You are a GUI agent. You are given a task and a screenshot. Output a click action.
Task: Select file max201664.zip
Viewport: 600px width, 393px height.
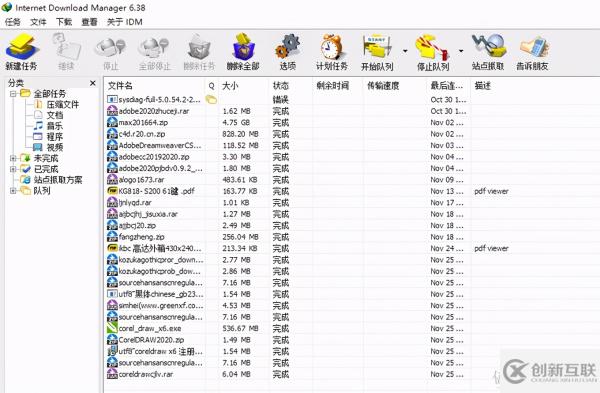click(143, 123)
